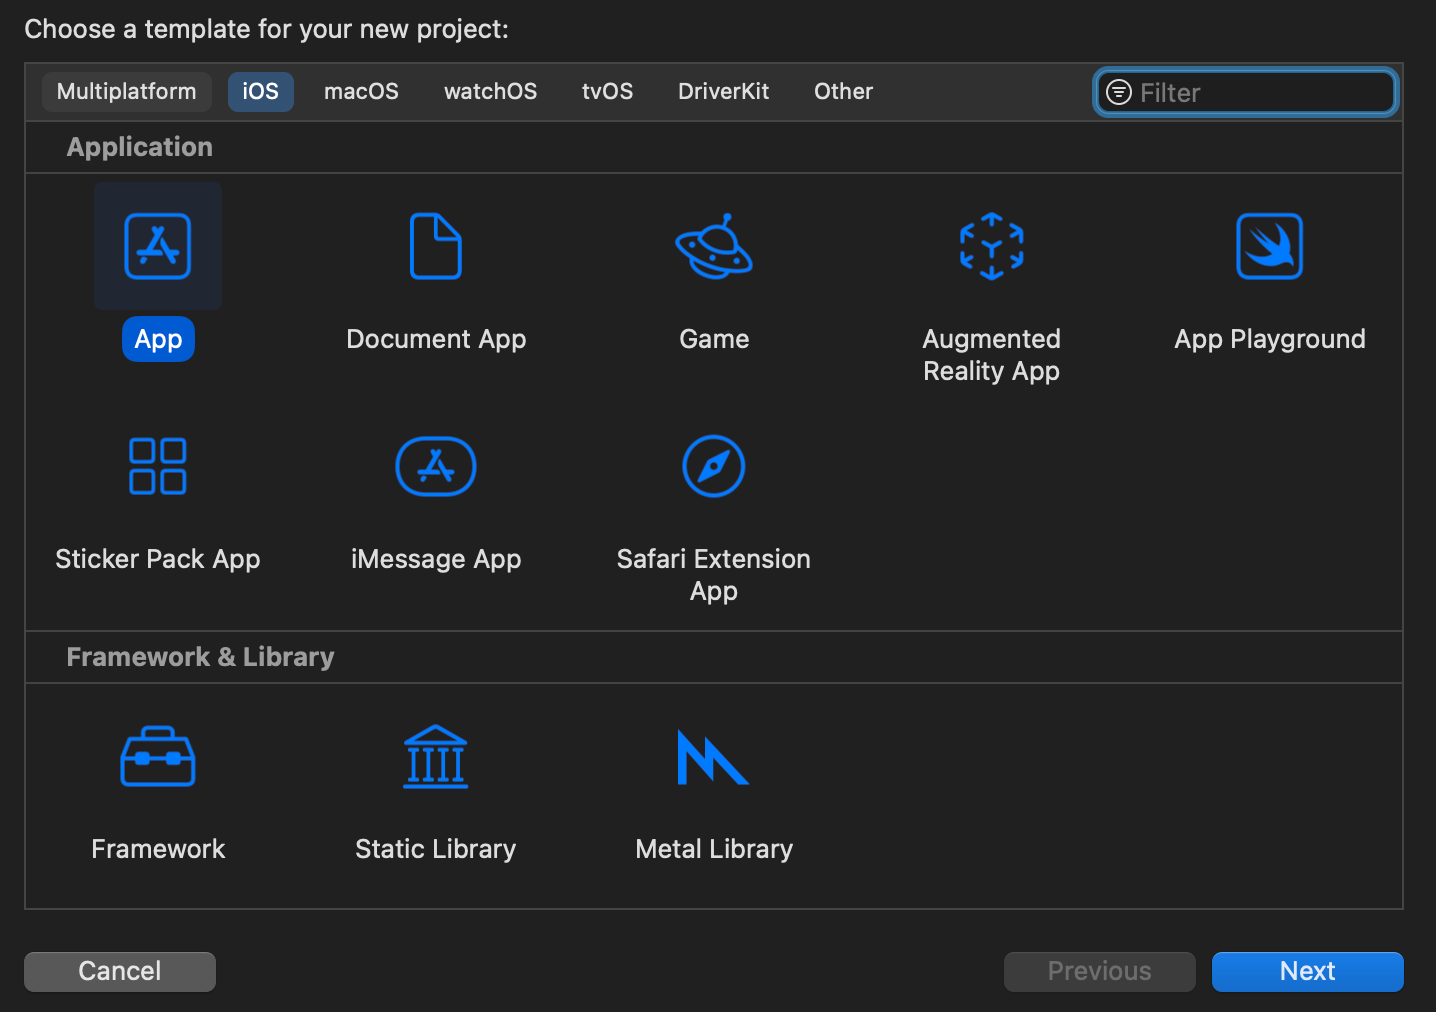Switch to the macOS tab

[x=361, y=92]
